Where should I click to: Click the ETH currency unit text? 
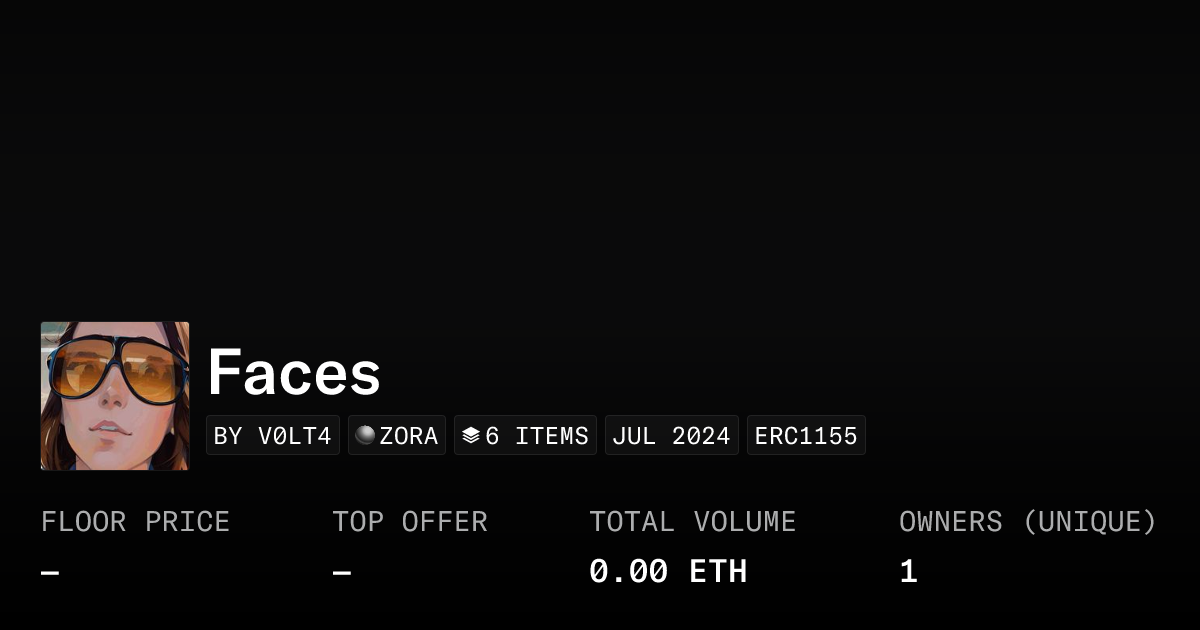coord(718,572)
